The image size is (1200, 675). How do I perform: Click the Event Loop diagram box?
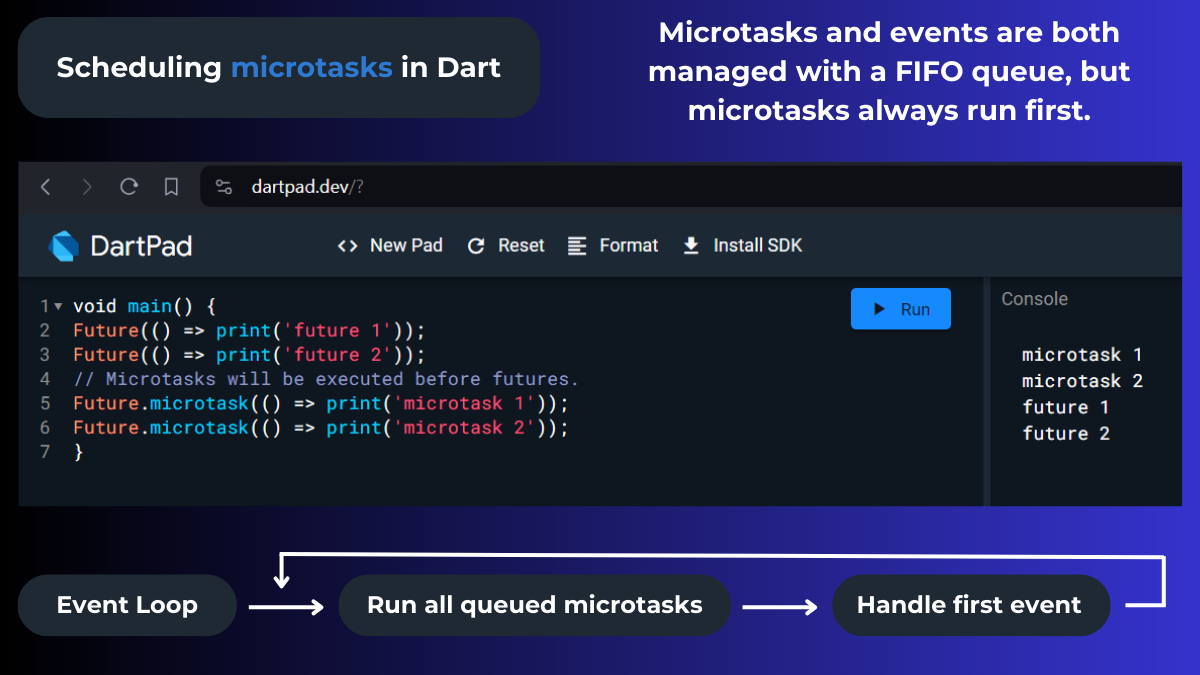coord(127,605)
